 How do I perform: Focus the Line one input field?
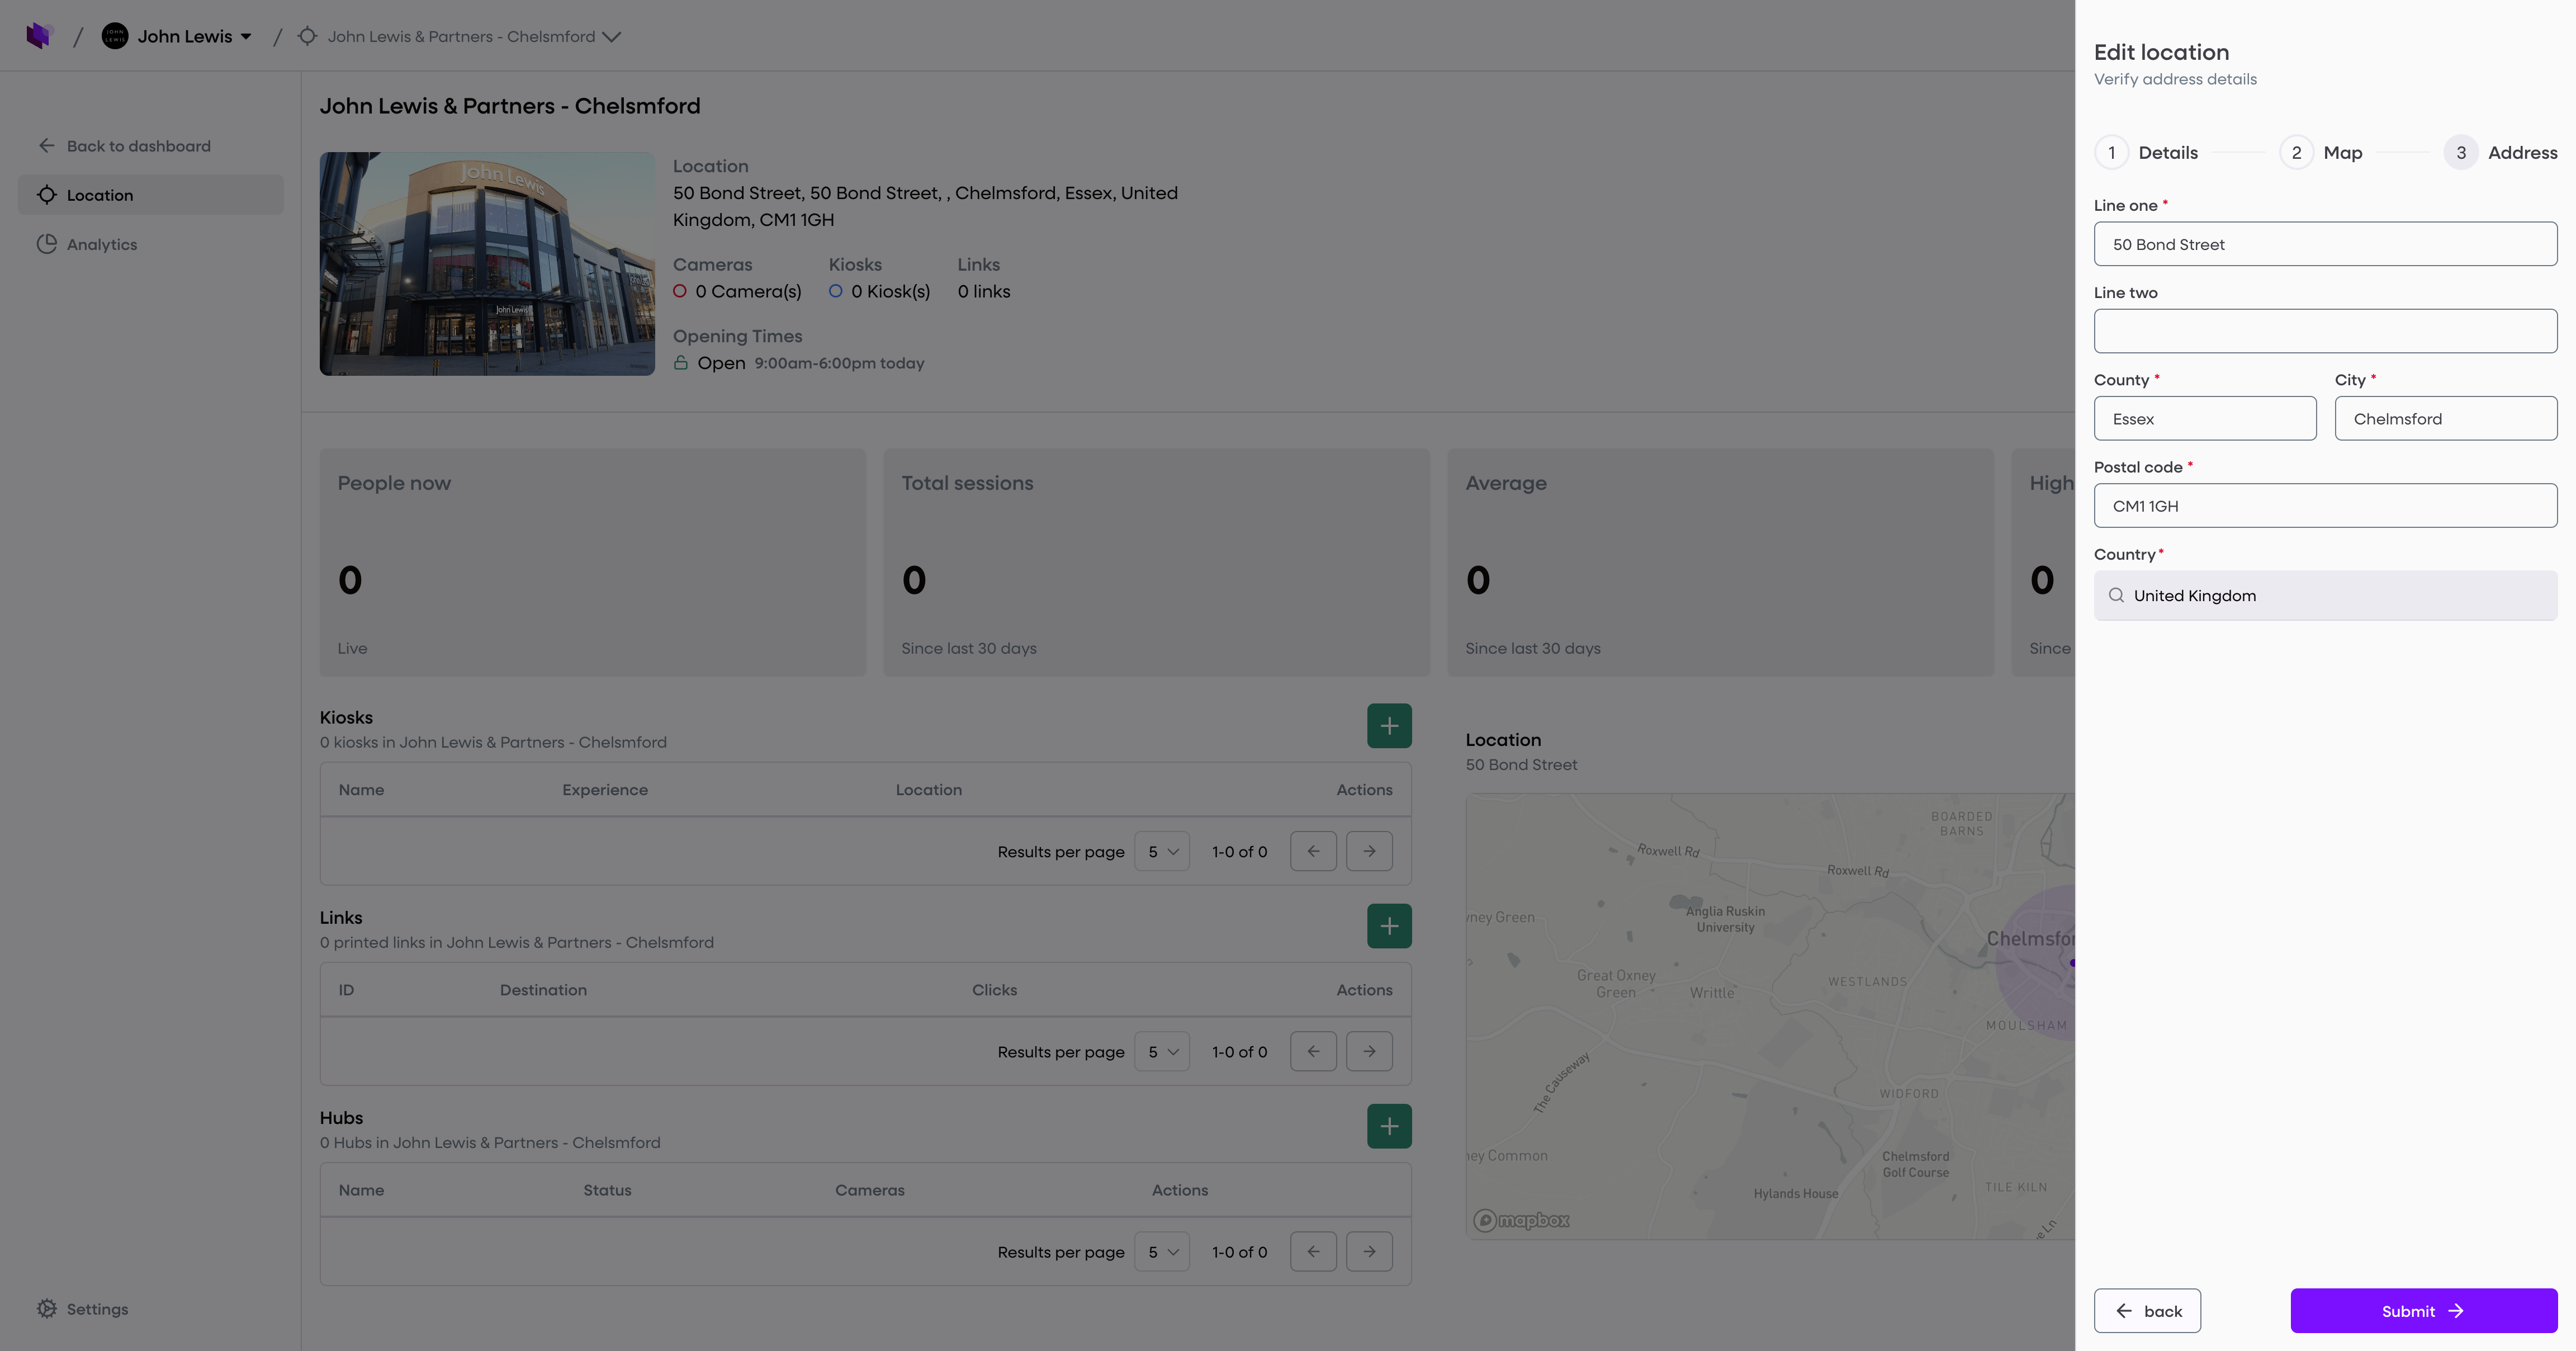(x=2325, y=244)
